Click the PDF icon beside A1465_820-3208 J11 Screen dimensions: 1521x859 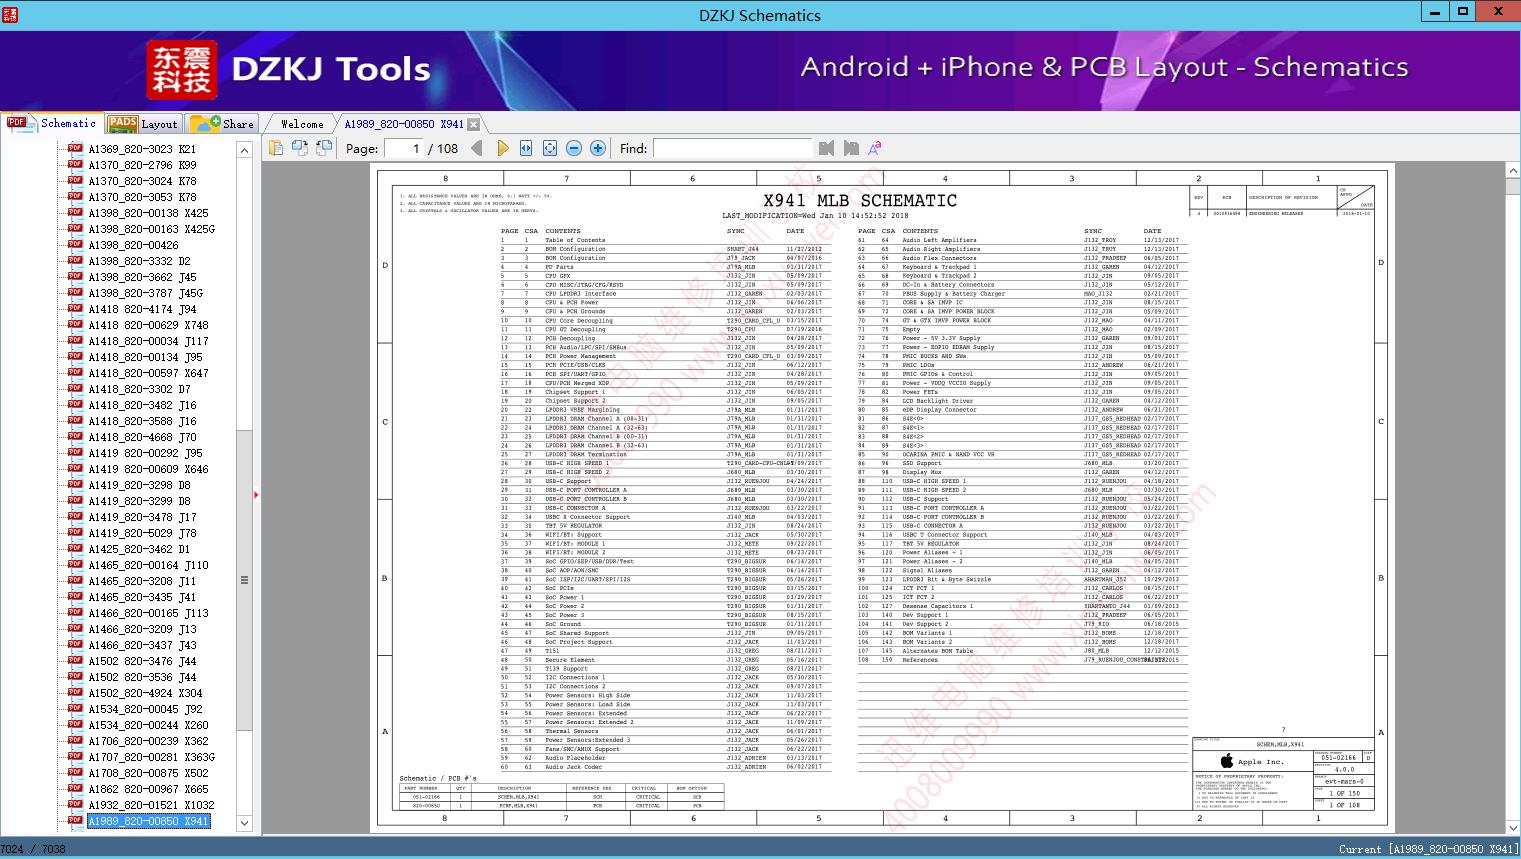(75, 581)
